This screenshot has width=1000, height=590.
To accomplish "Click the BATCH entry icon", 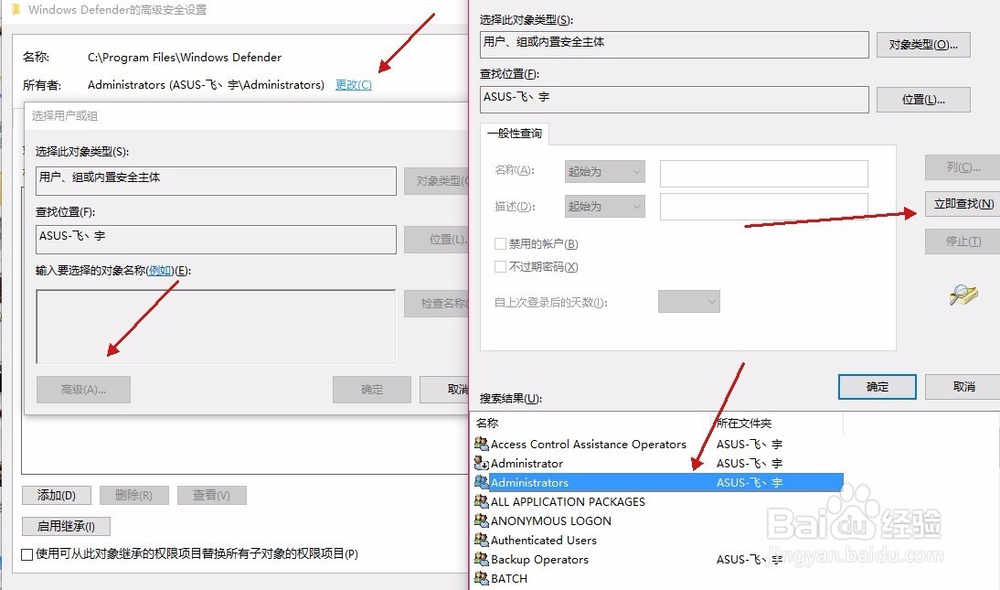I will point(481,578).
